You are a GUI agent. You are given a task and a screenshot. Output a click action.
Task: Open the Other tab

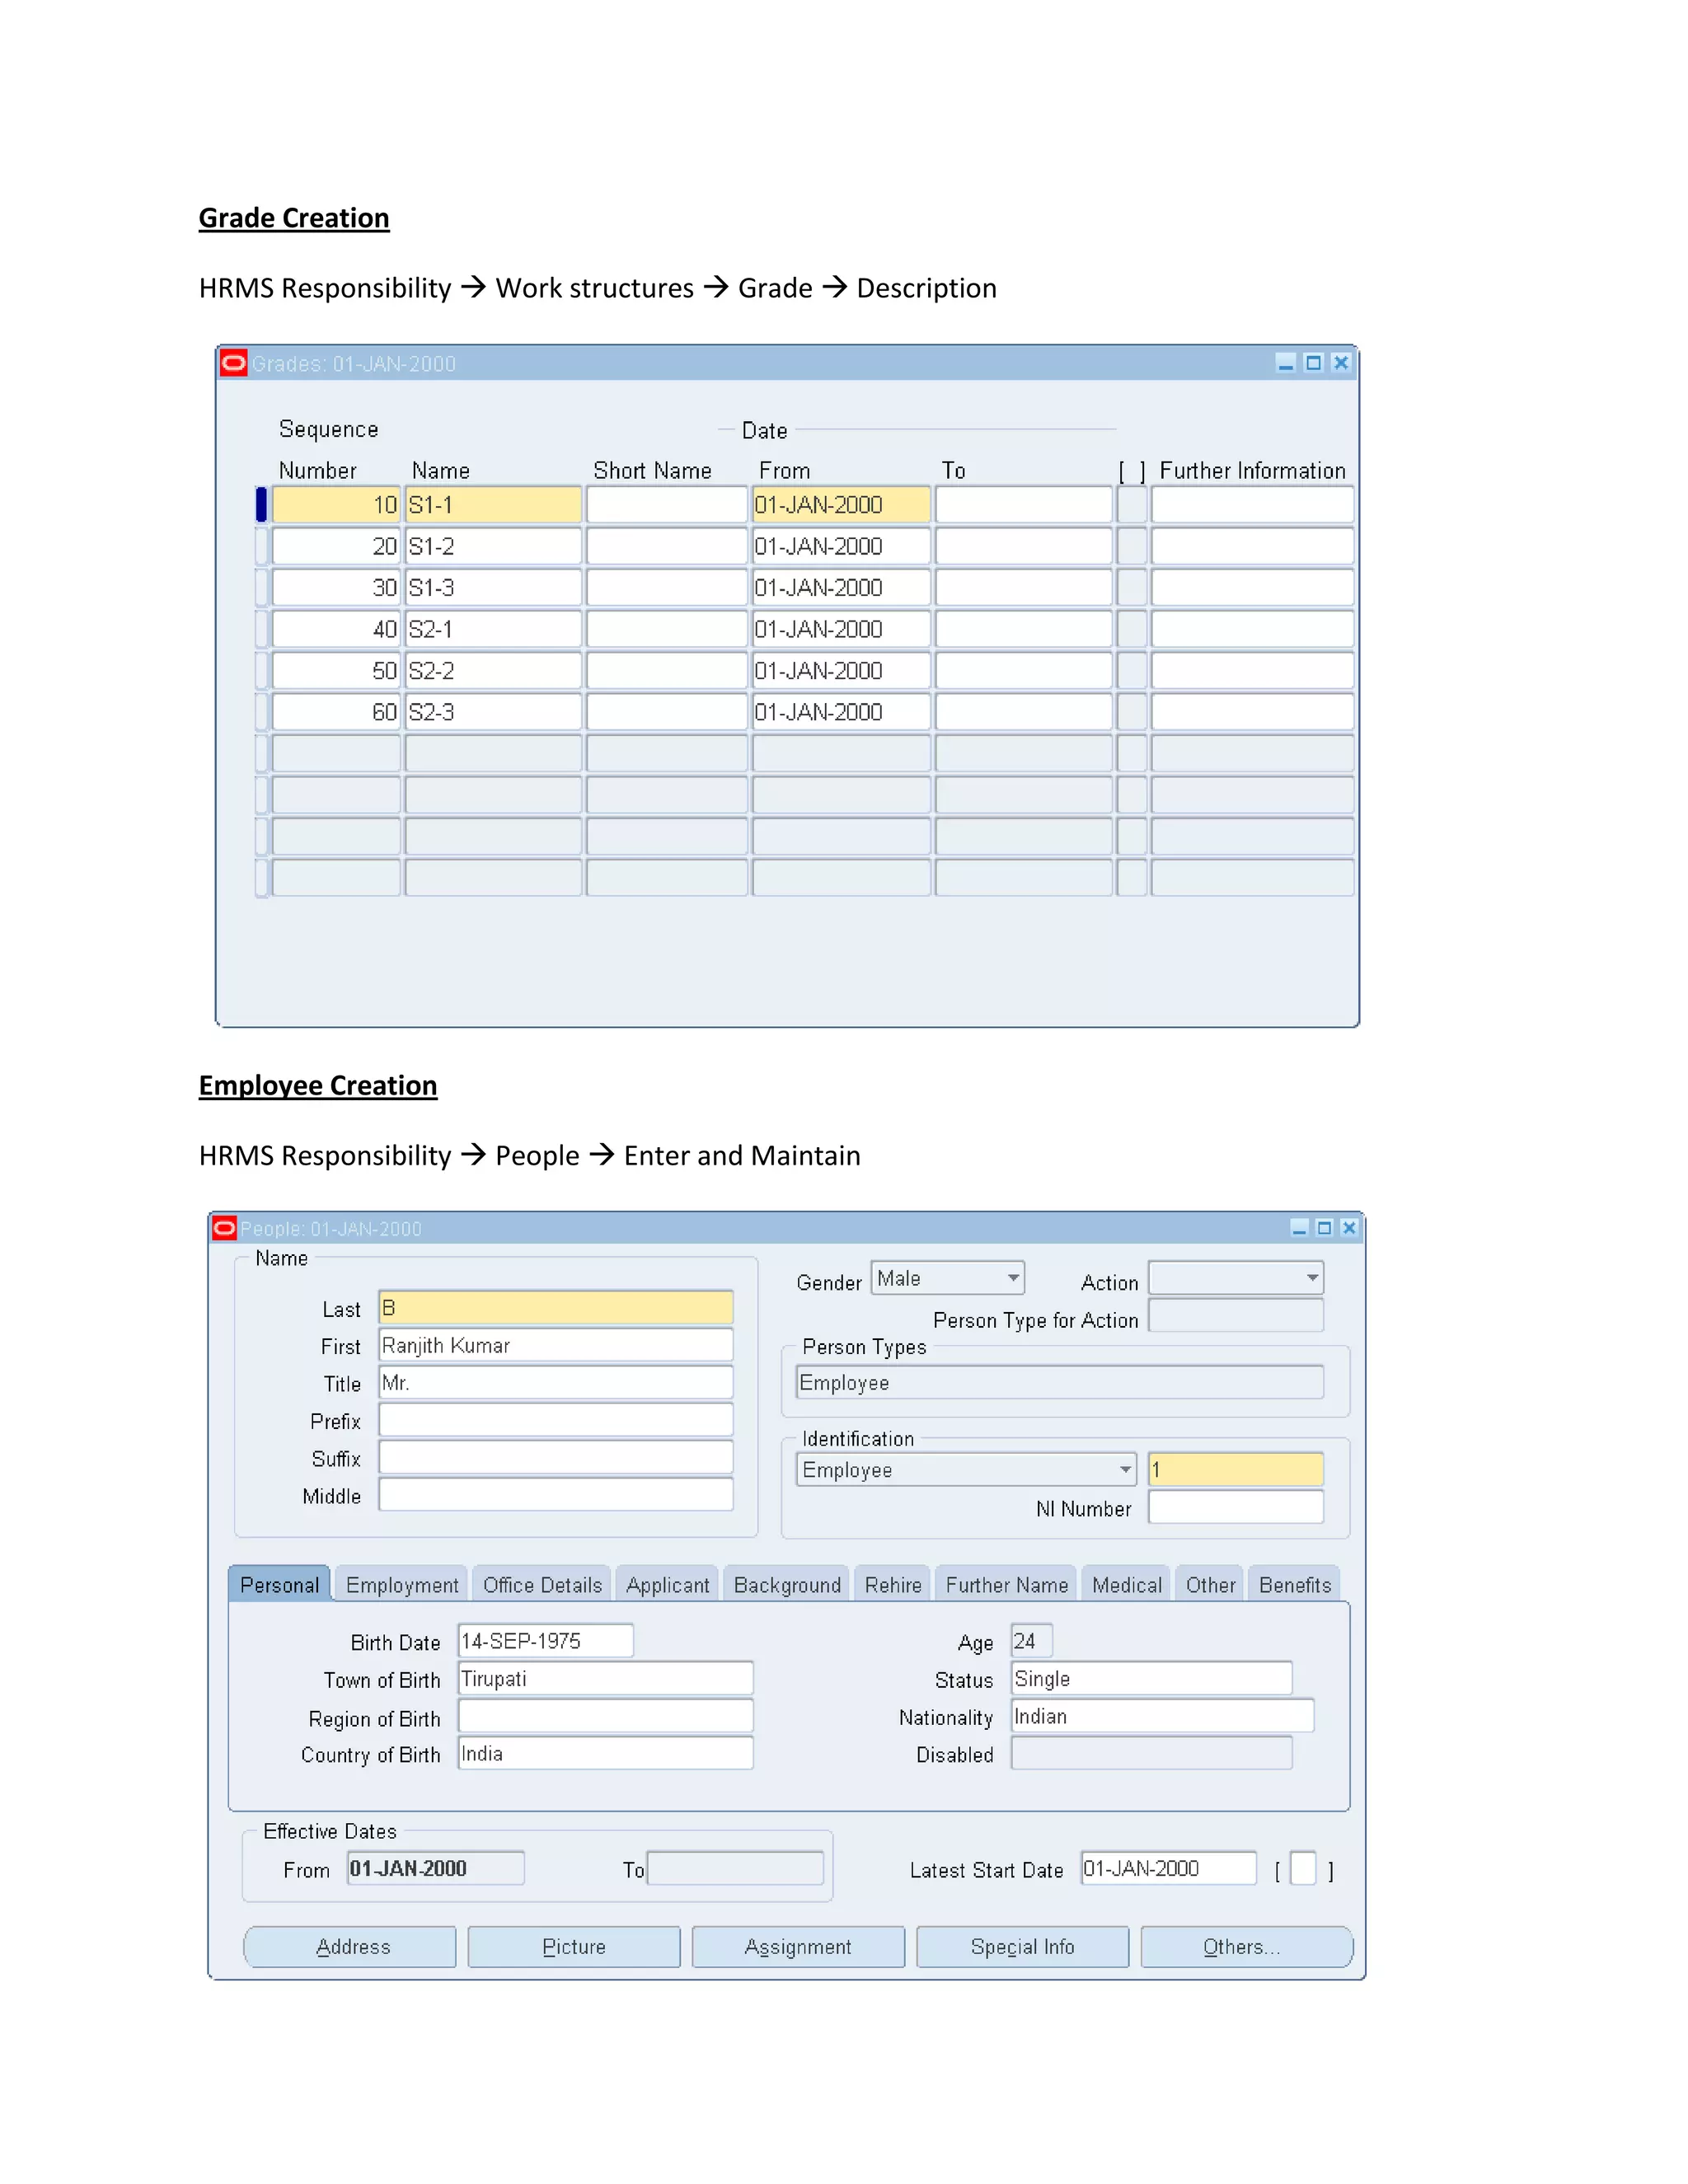coord(1210,1585)
